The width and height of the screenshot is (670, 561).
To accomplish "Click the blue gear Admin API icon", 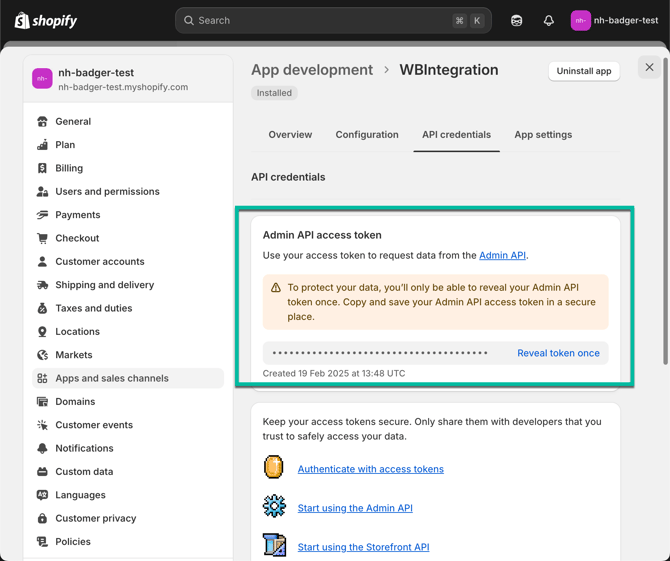I will (x=274, y=506).
